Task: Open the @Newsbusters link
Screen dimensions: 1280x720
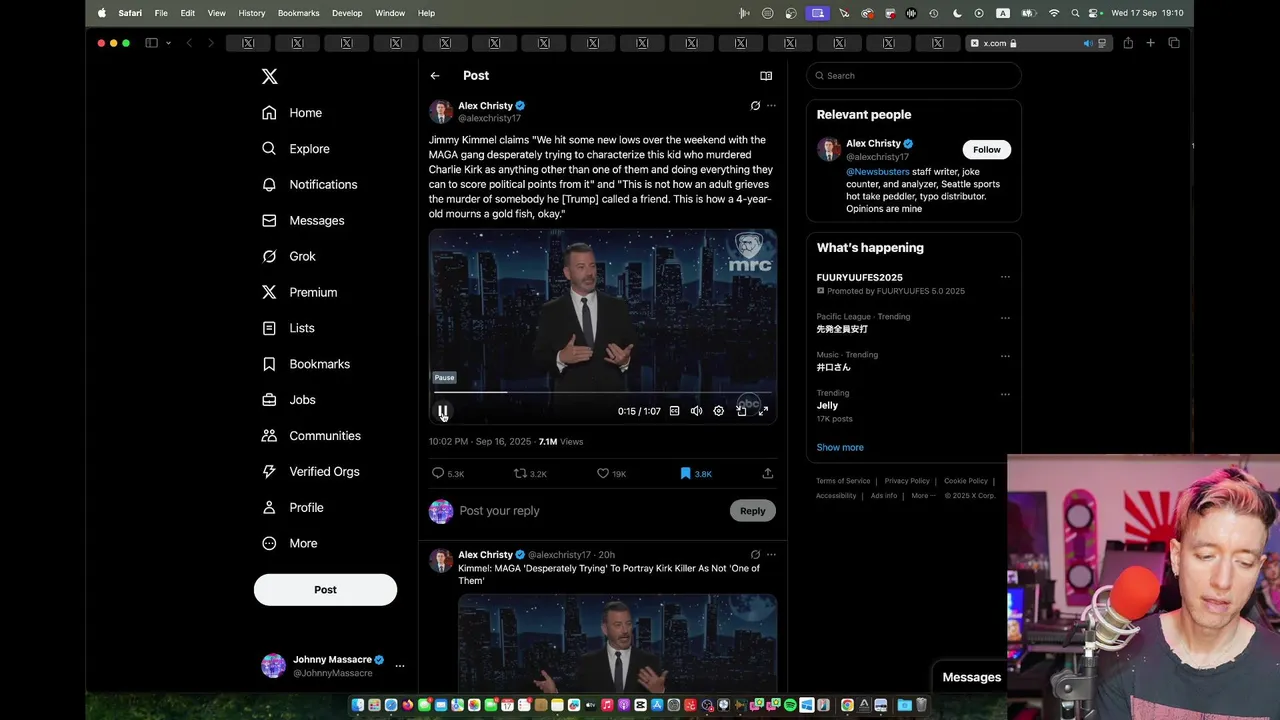Action: pos(878,172)
